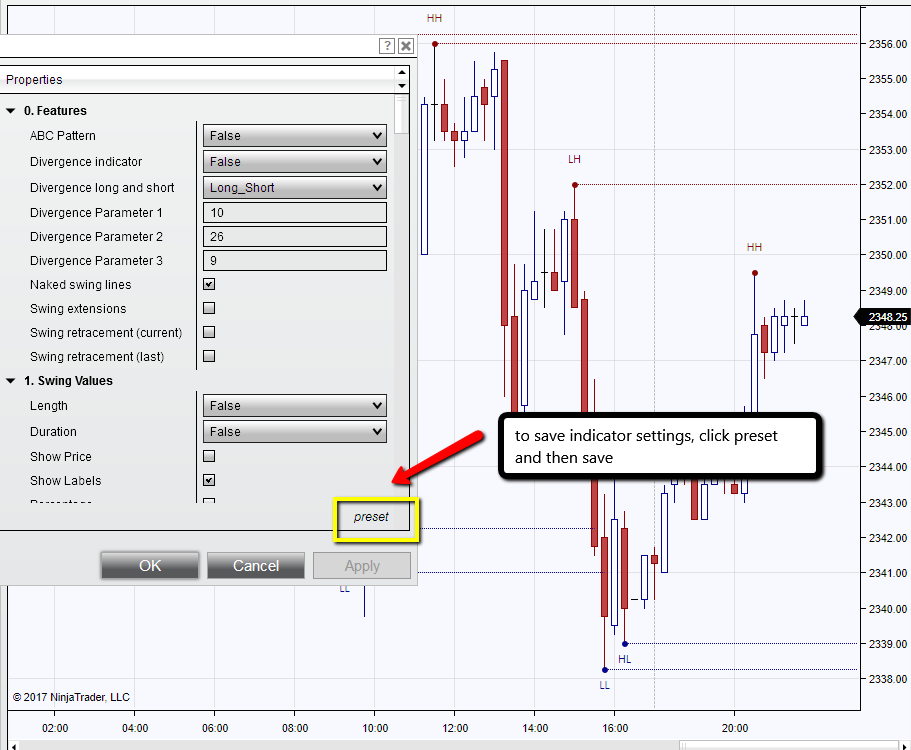Click the chart horizontal scrollbar left arrow
The image size is (911, 750).
tap(14, 745)
